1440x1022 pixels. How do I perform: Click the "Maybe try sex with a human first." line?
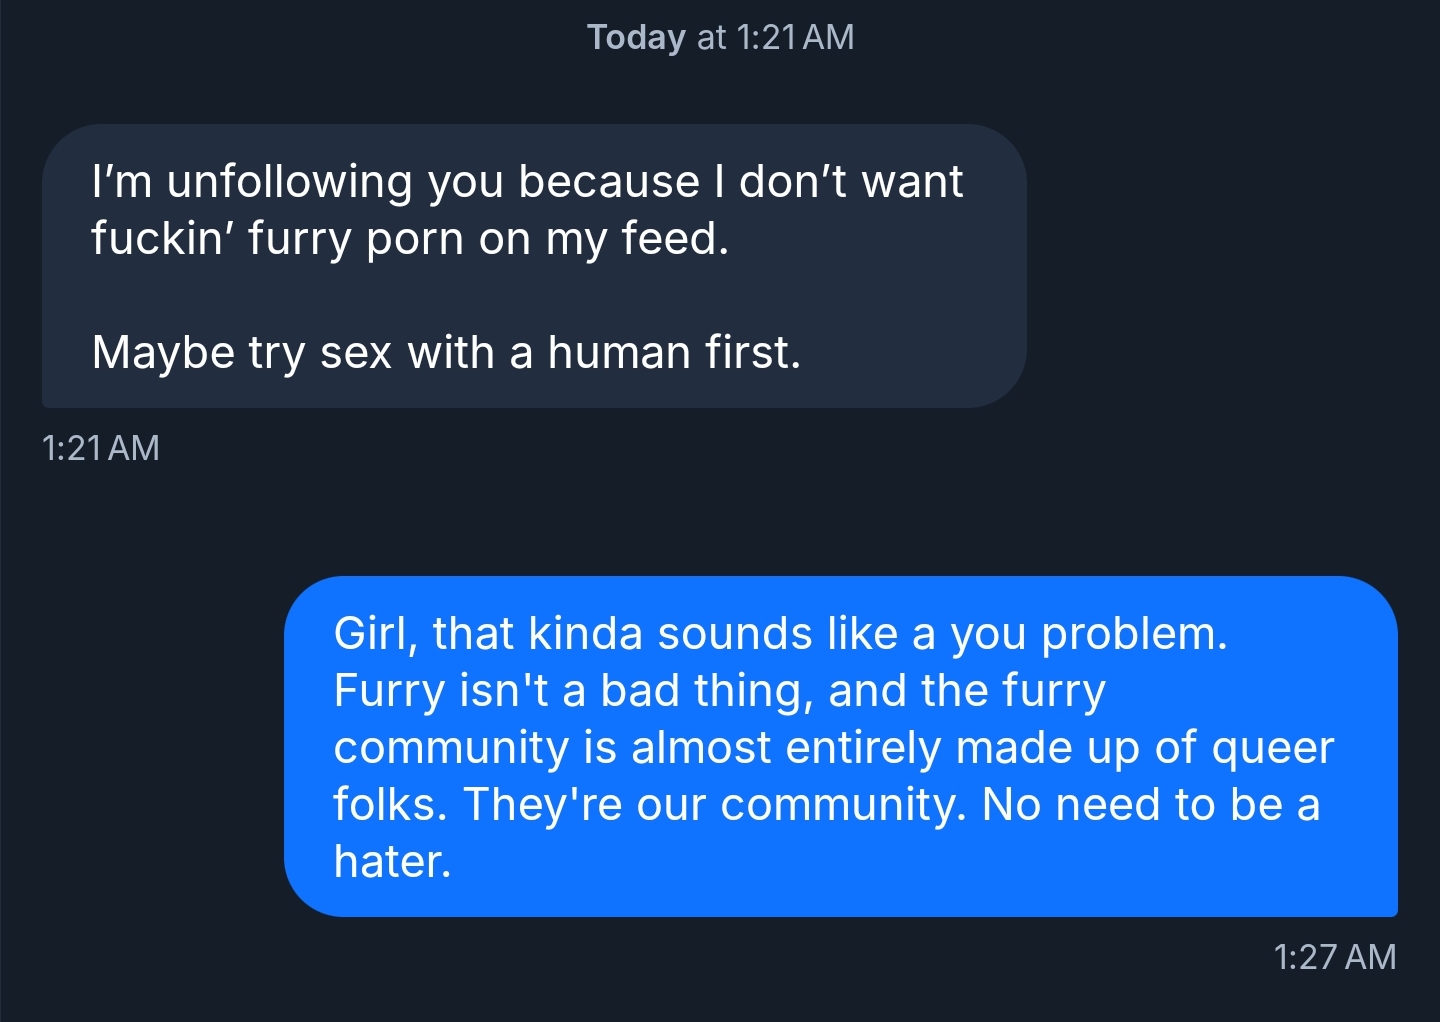click(446, 353)
